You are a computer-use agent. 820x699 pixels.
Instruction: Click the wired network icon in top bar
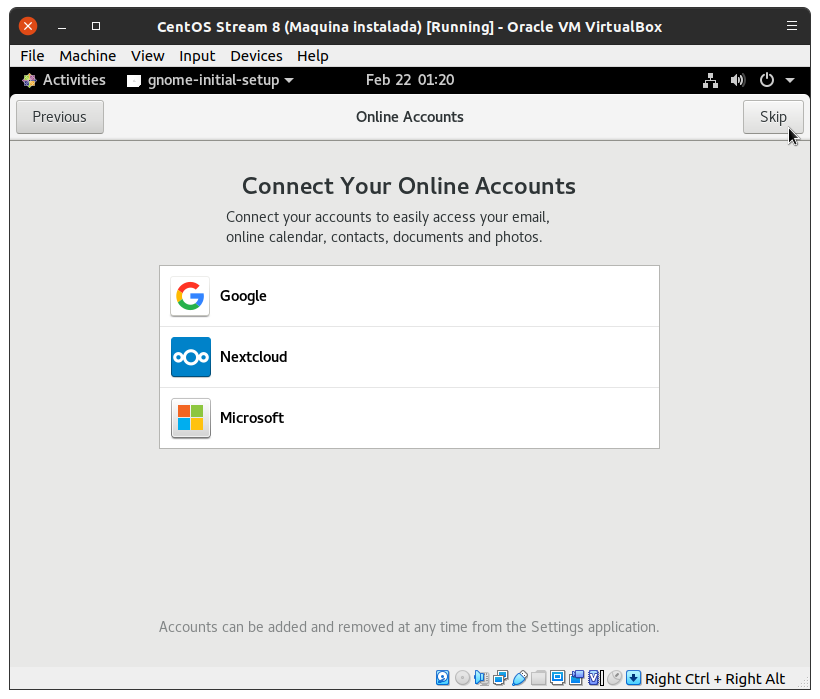[710, 80]
